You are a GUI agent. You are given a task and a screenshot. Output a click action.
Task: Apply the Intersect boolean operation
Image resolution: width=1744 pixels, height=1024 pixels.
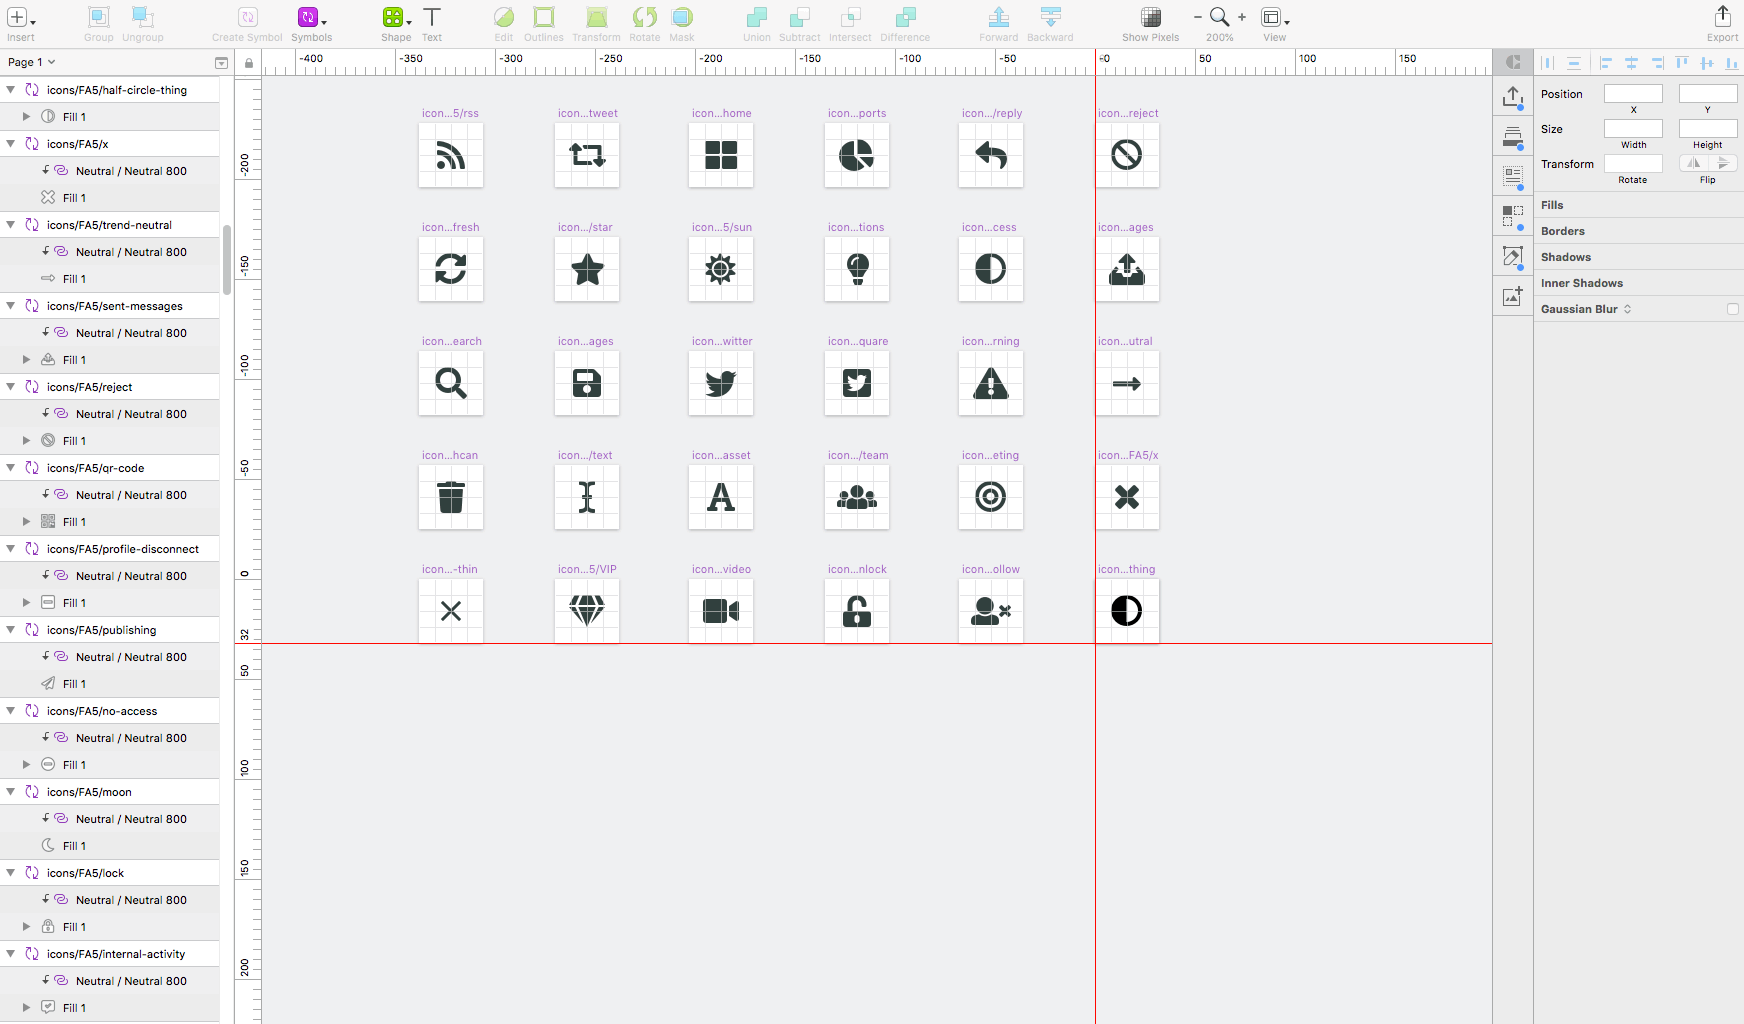[x=850, y=18]
